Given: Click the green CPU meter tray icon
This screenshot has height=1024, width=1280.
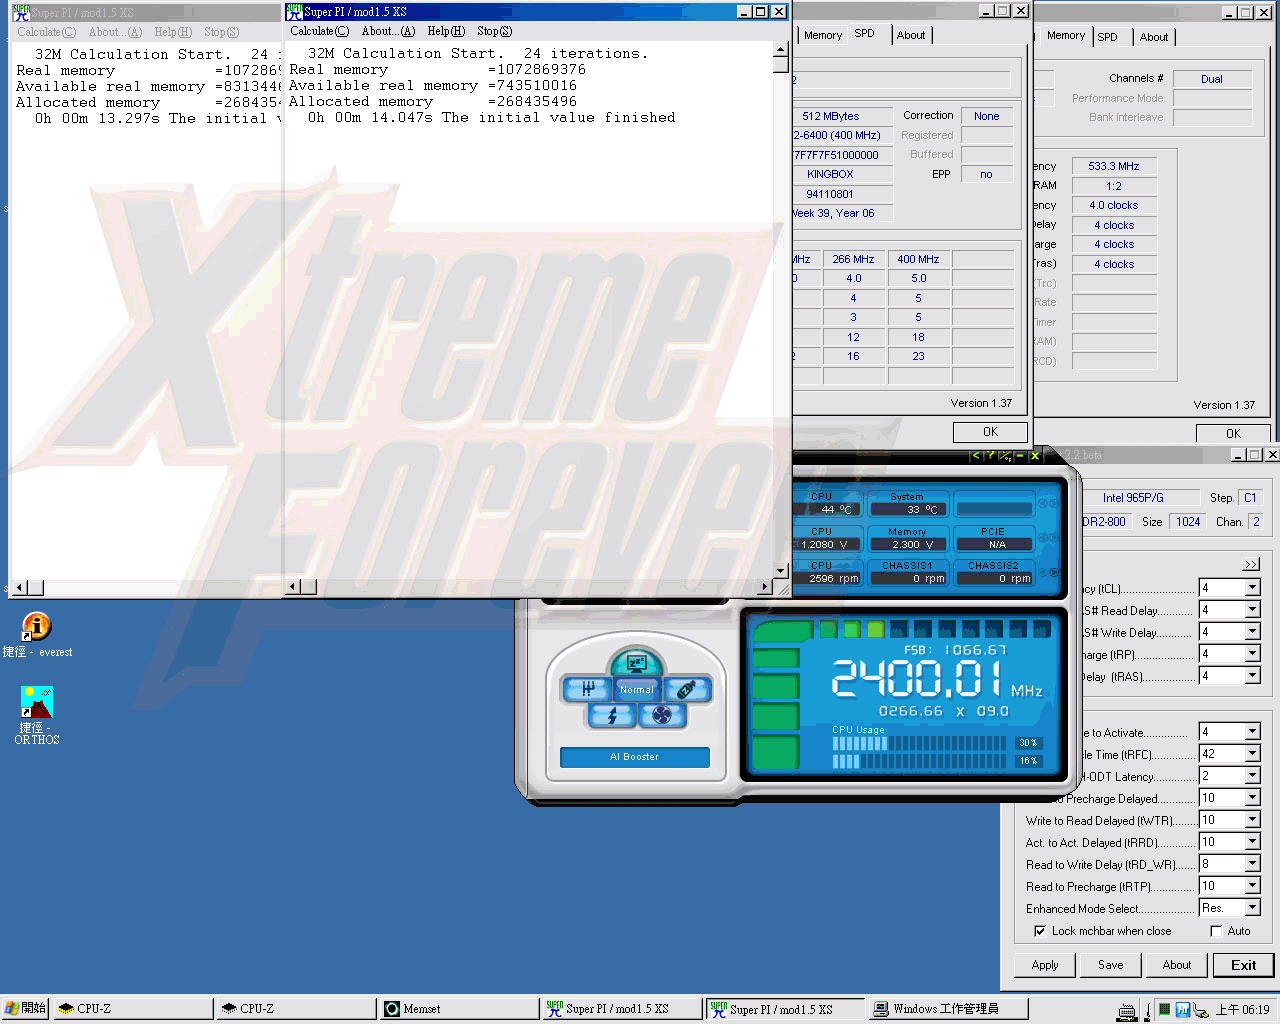Looking at the screenshot, I should [x=1164, y=1010].
